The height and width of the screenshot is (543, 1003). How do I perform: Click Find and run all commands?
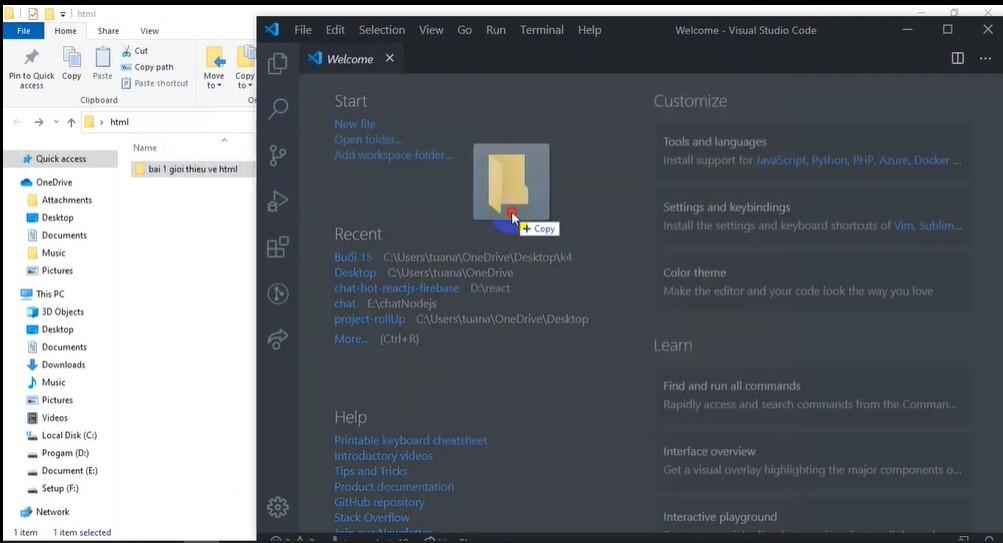coord(813,395)
